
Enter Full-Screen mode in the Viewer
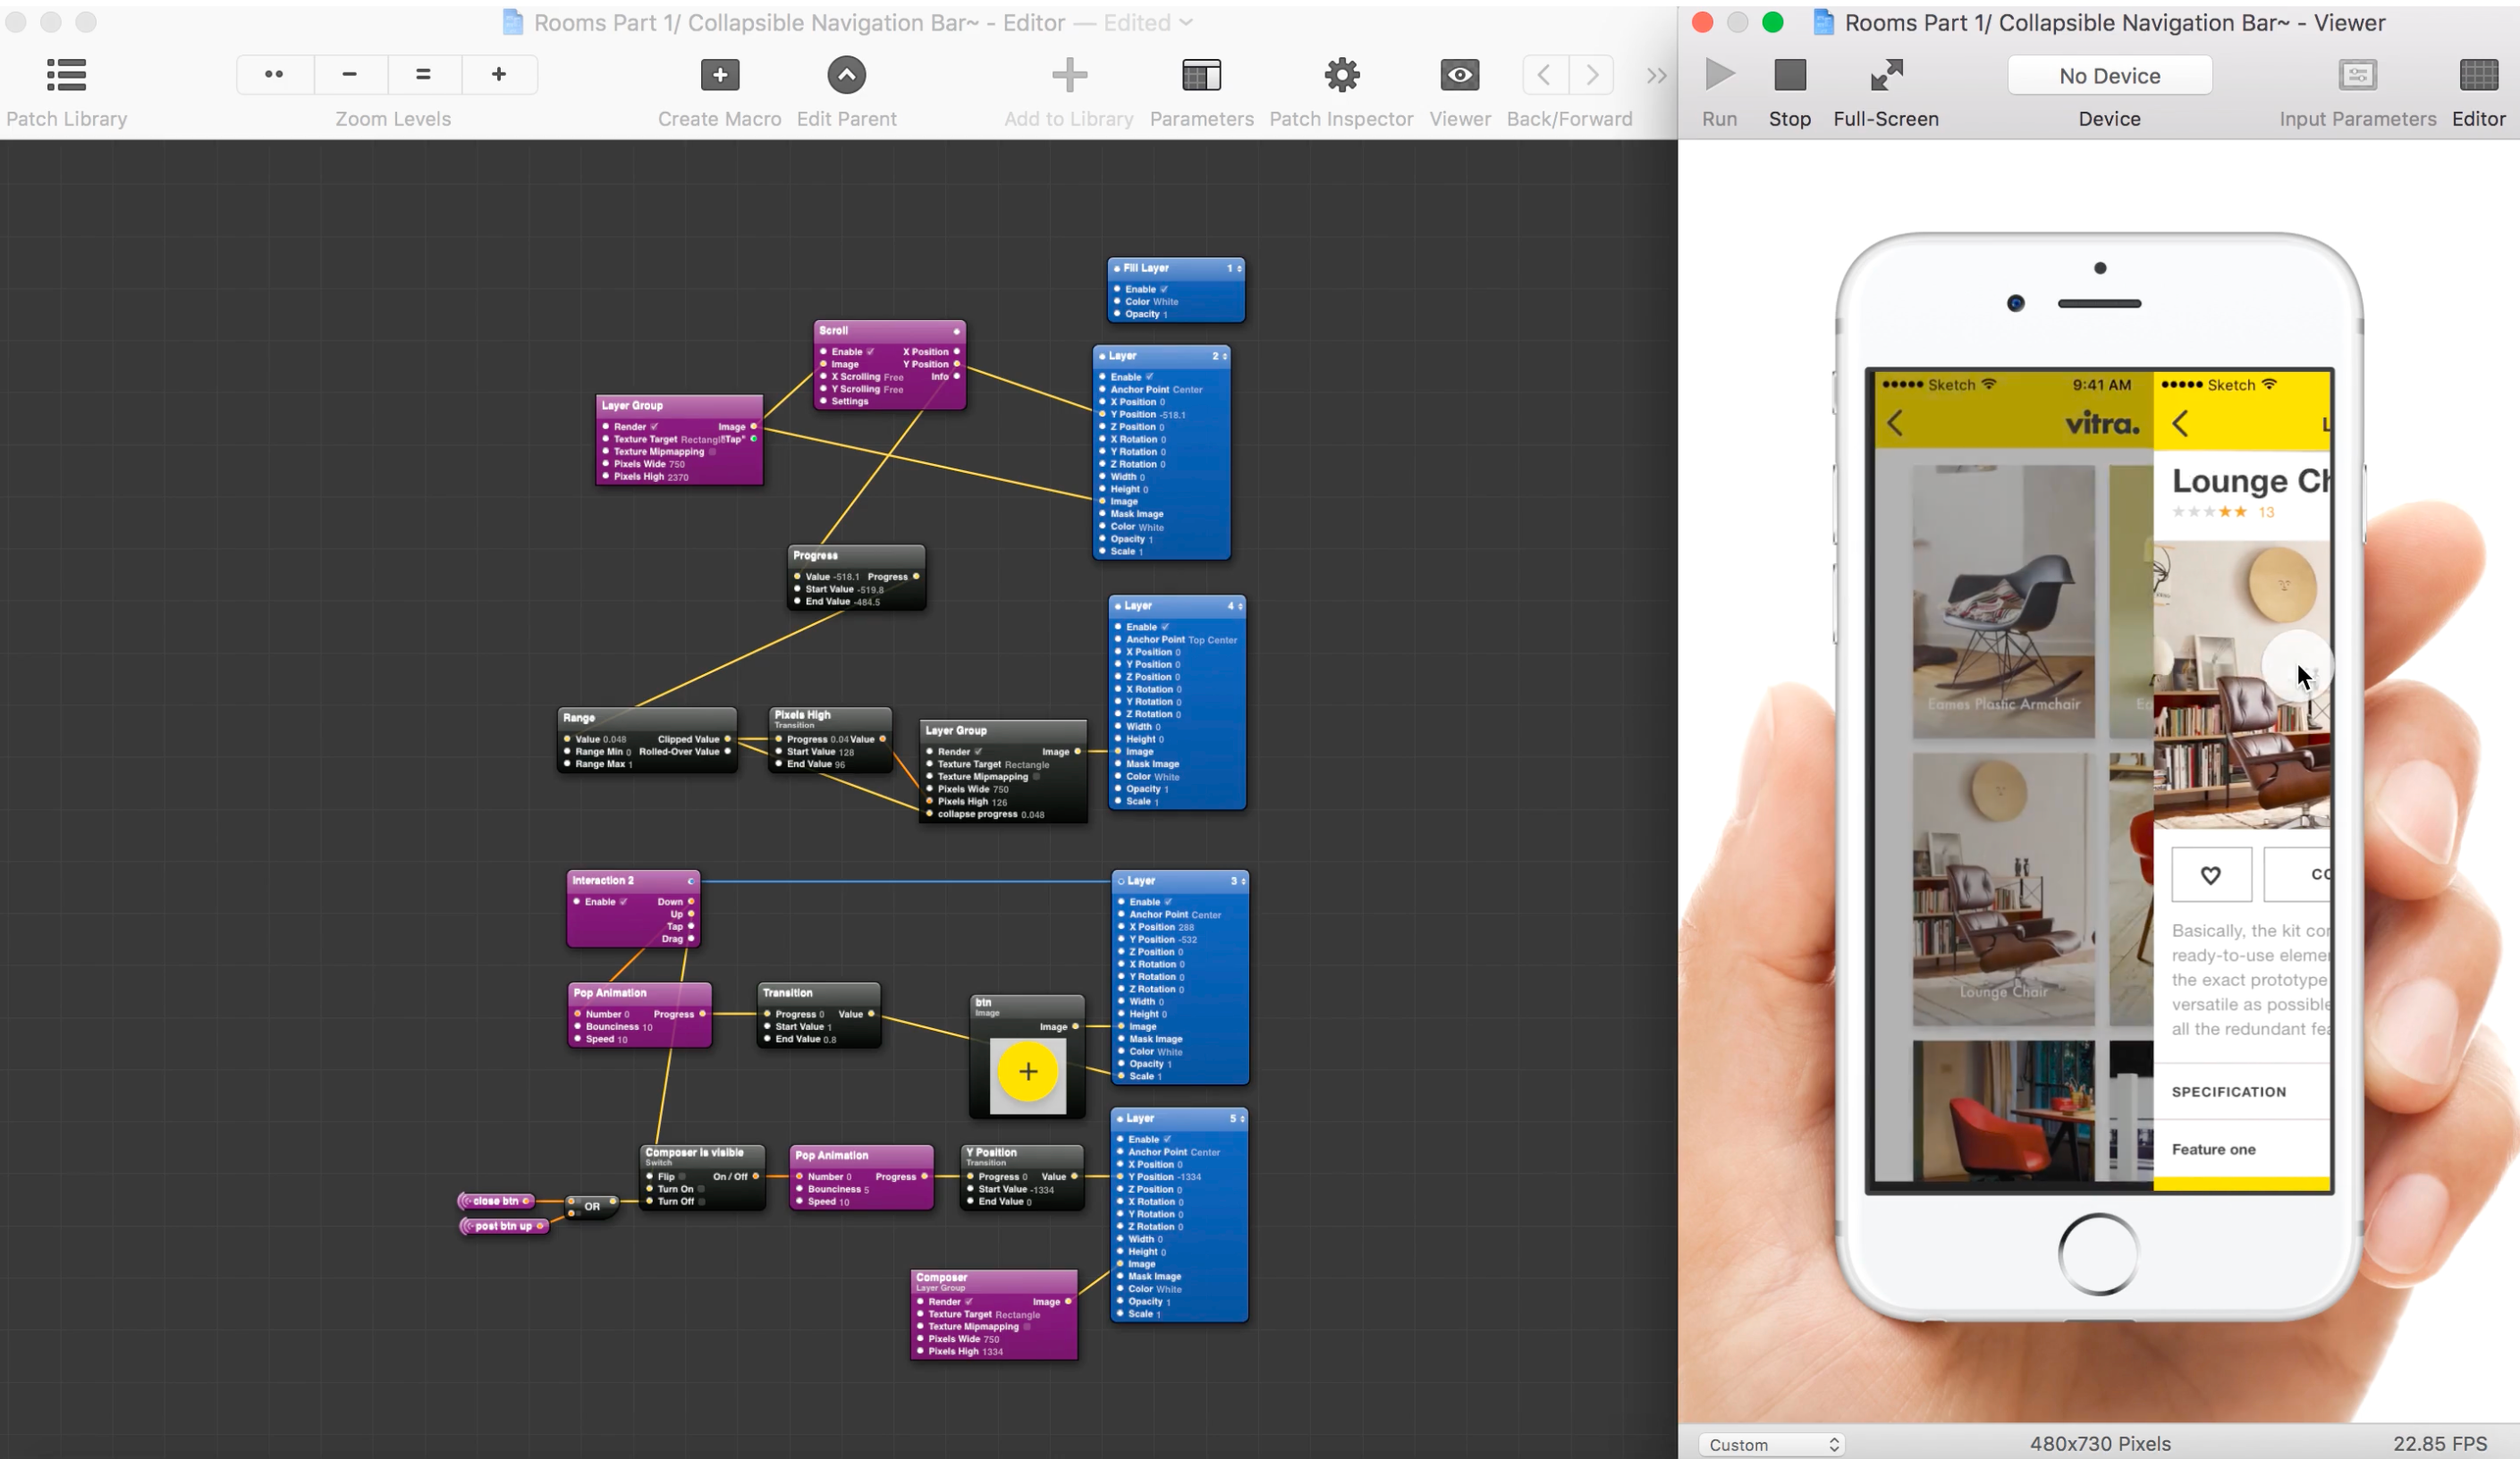(x=1886, y=74)
